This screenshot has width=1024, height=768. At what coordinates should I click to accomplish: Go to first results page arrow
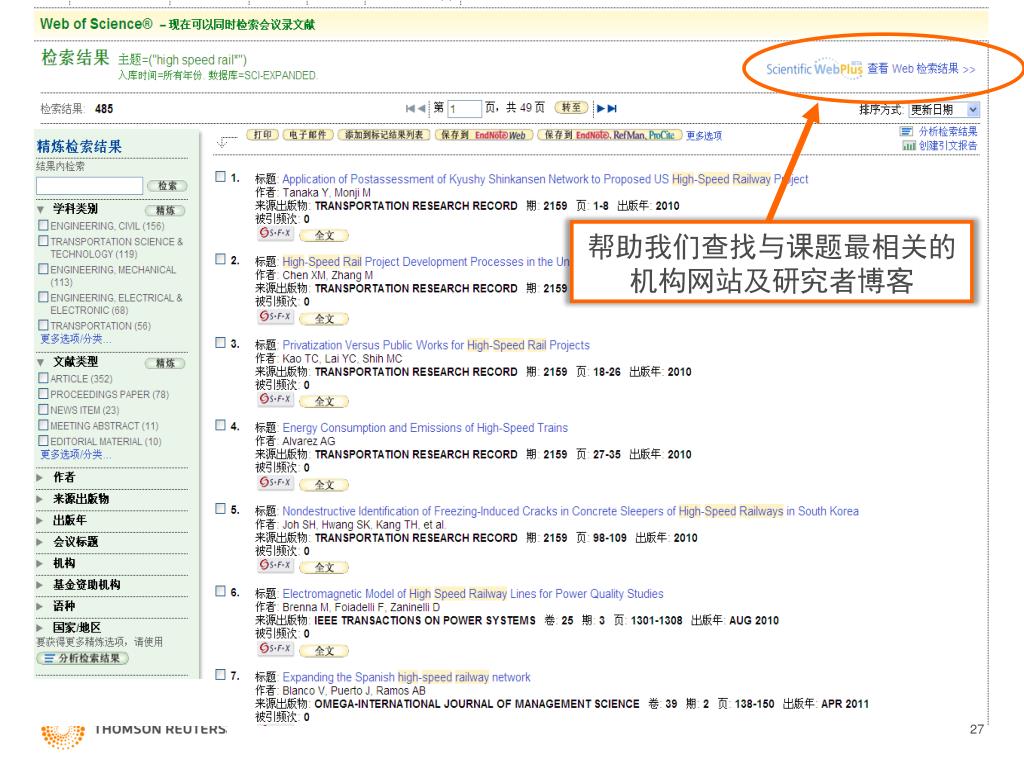pos(410,108)
